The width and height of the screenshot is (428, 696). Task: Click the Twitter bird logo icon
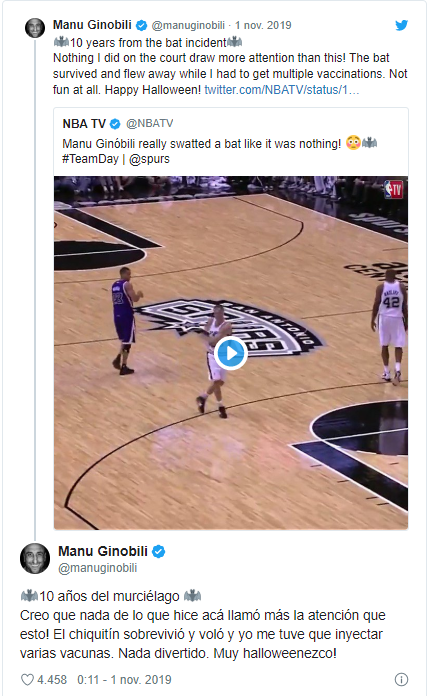pyautogui.click(x=401, y=25)
